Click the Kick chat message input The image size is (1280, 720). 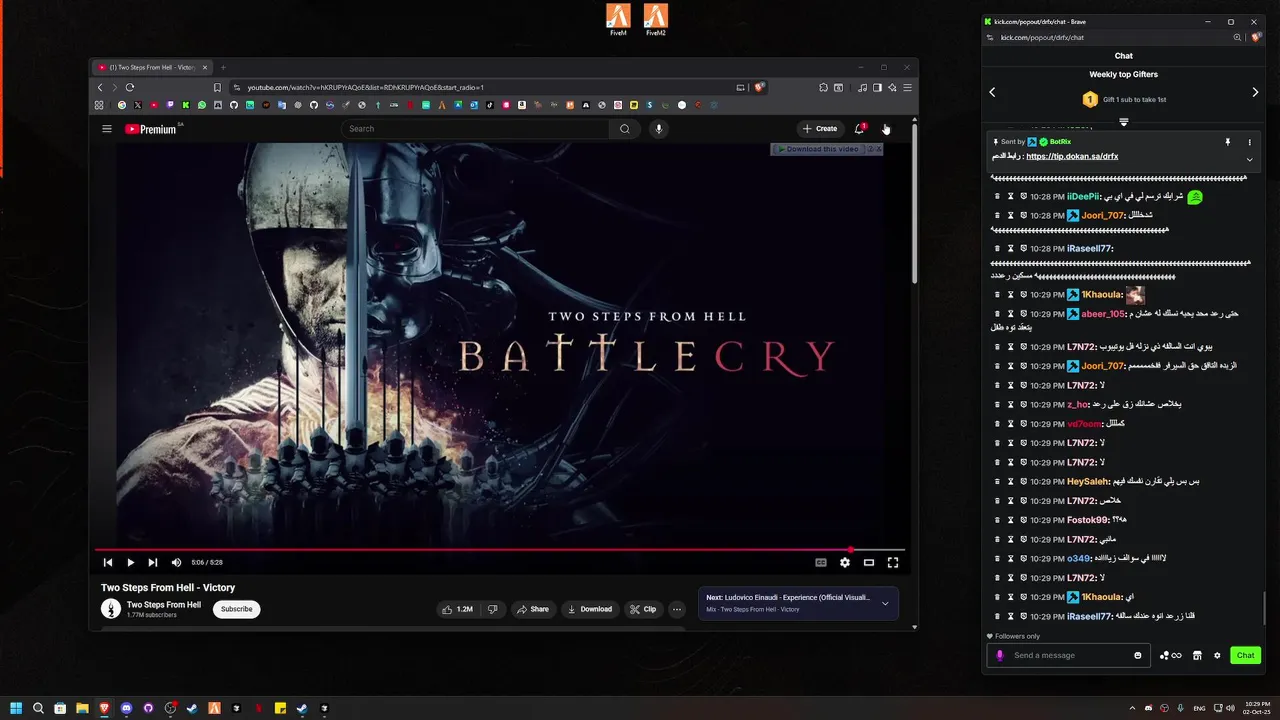pos(1068,656)
